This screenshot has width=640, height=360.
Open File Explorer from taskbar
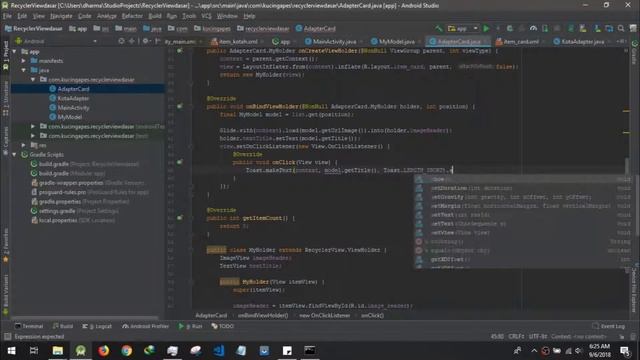pos(58,351)
